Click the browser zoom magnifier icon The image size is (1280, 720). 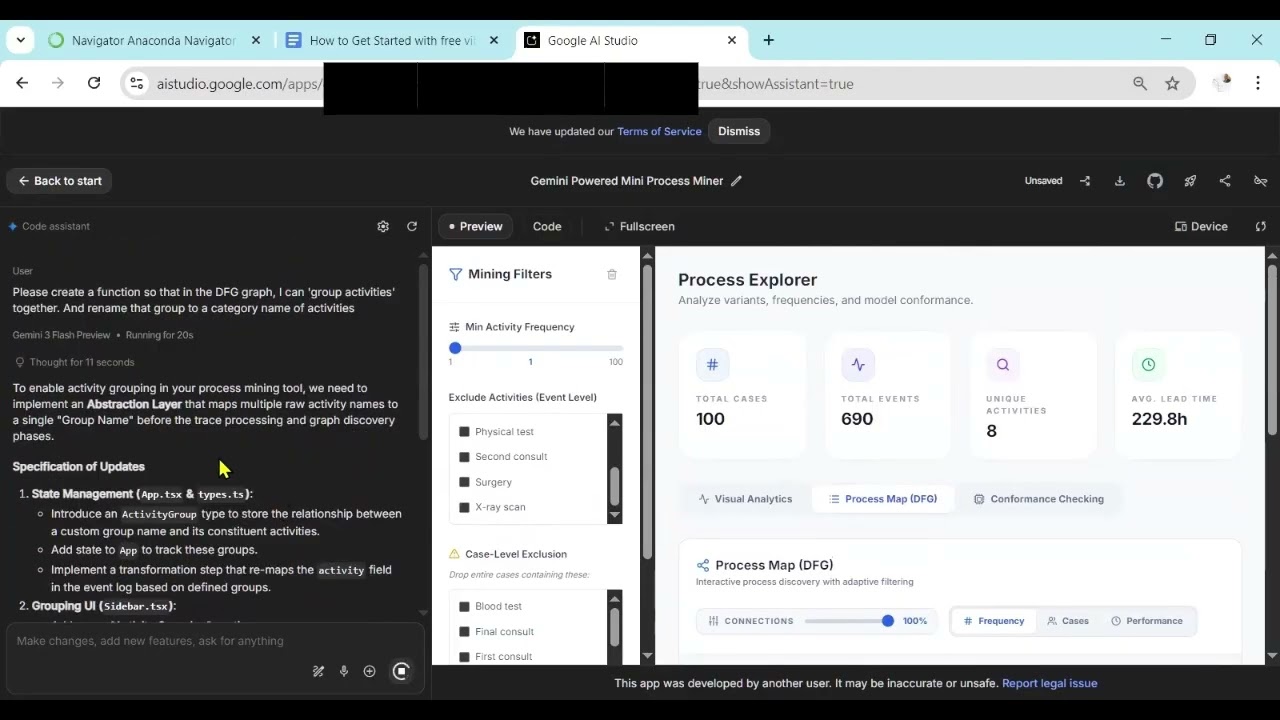coord(1140,84)
